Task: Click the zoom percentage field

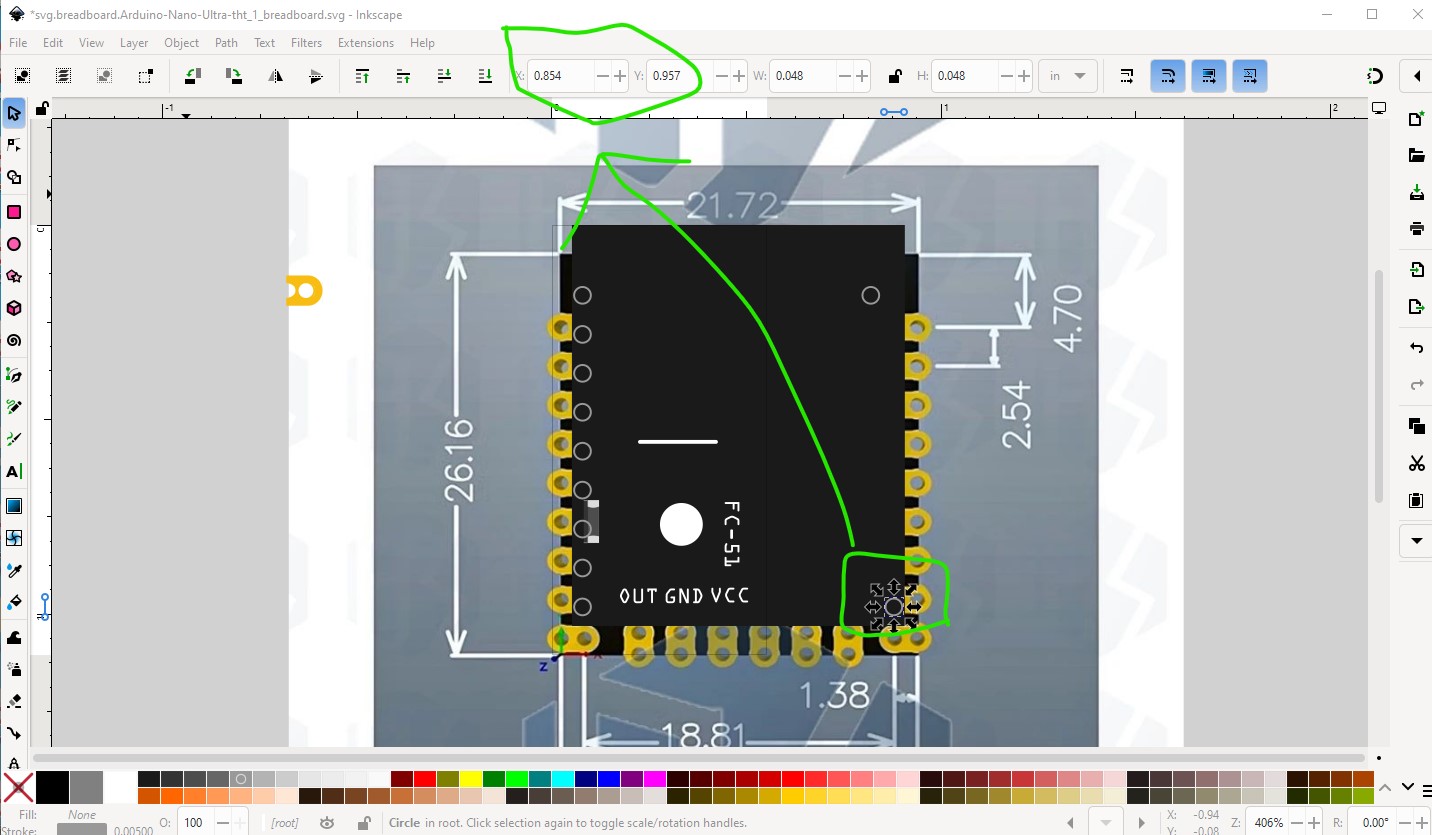Action: coord(1268,823)
